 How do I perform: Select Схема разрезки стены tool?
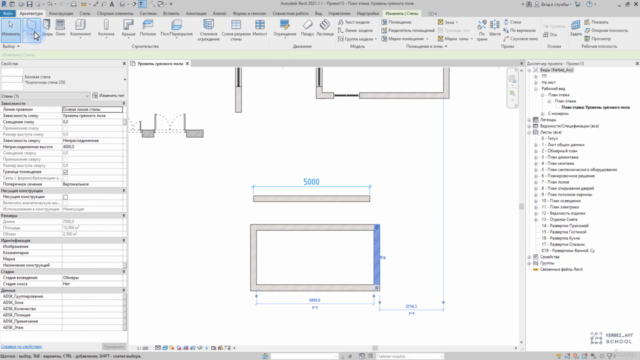click(236, 30)
